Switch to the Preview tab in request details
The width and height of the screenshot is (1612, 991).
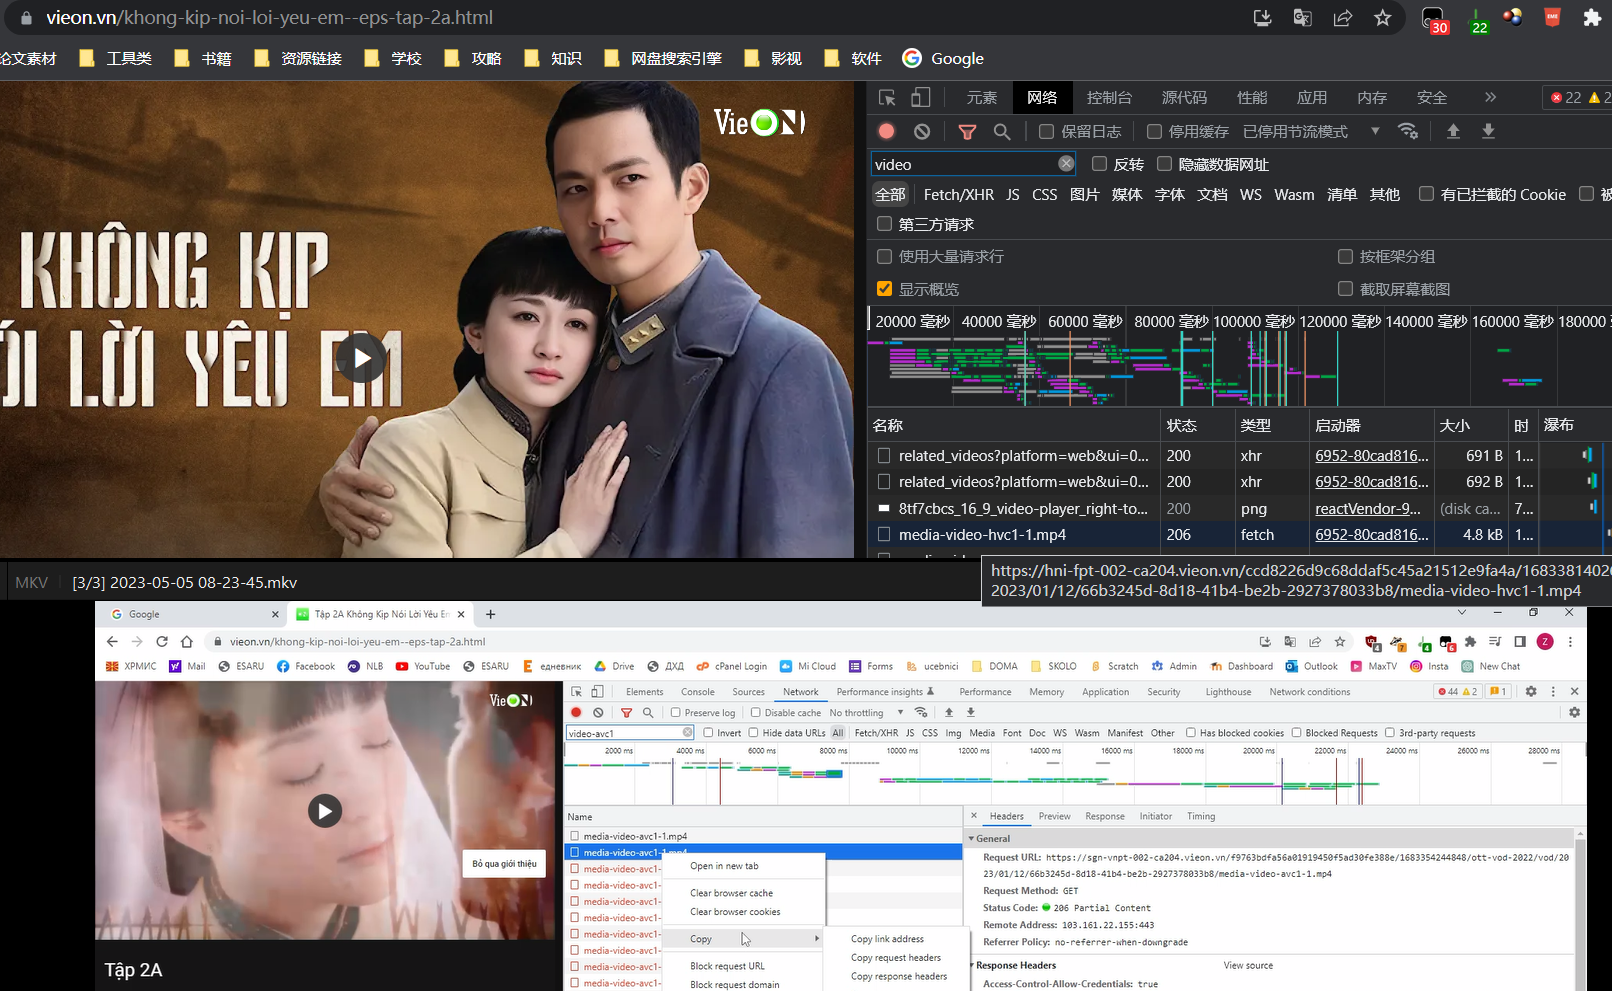coord(1054,816)
